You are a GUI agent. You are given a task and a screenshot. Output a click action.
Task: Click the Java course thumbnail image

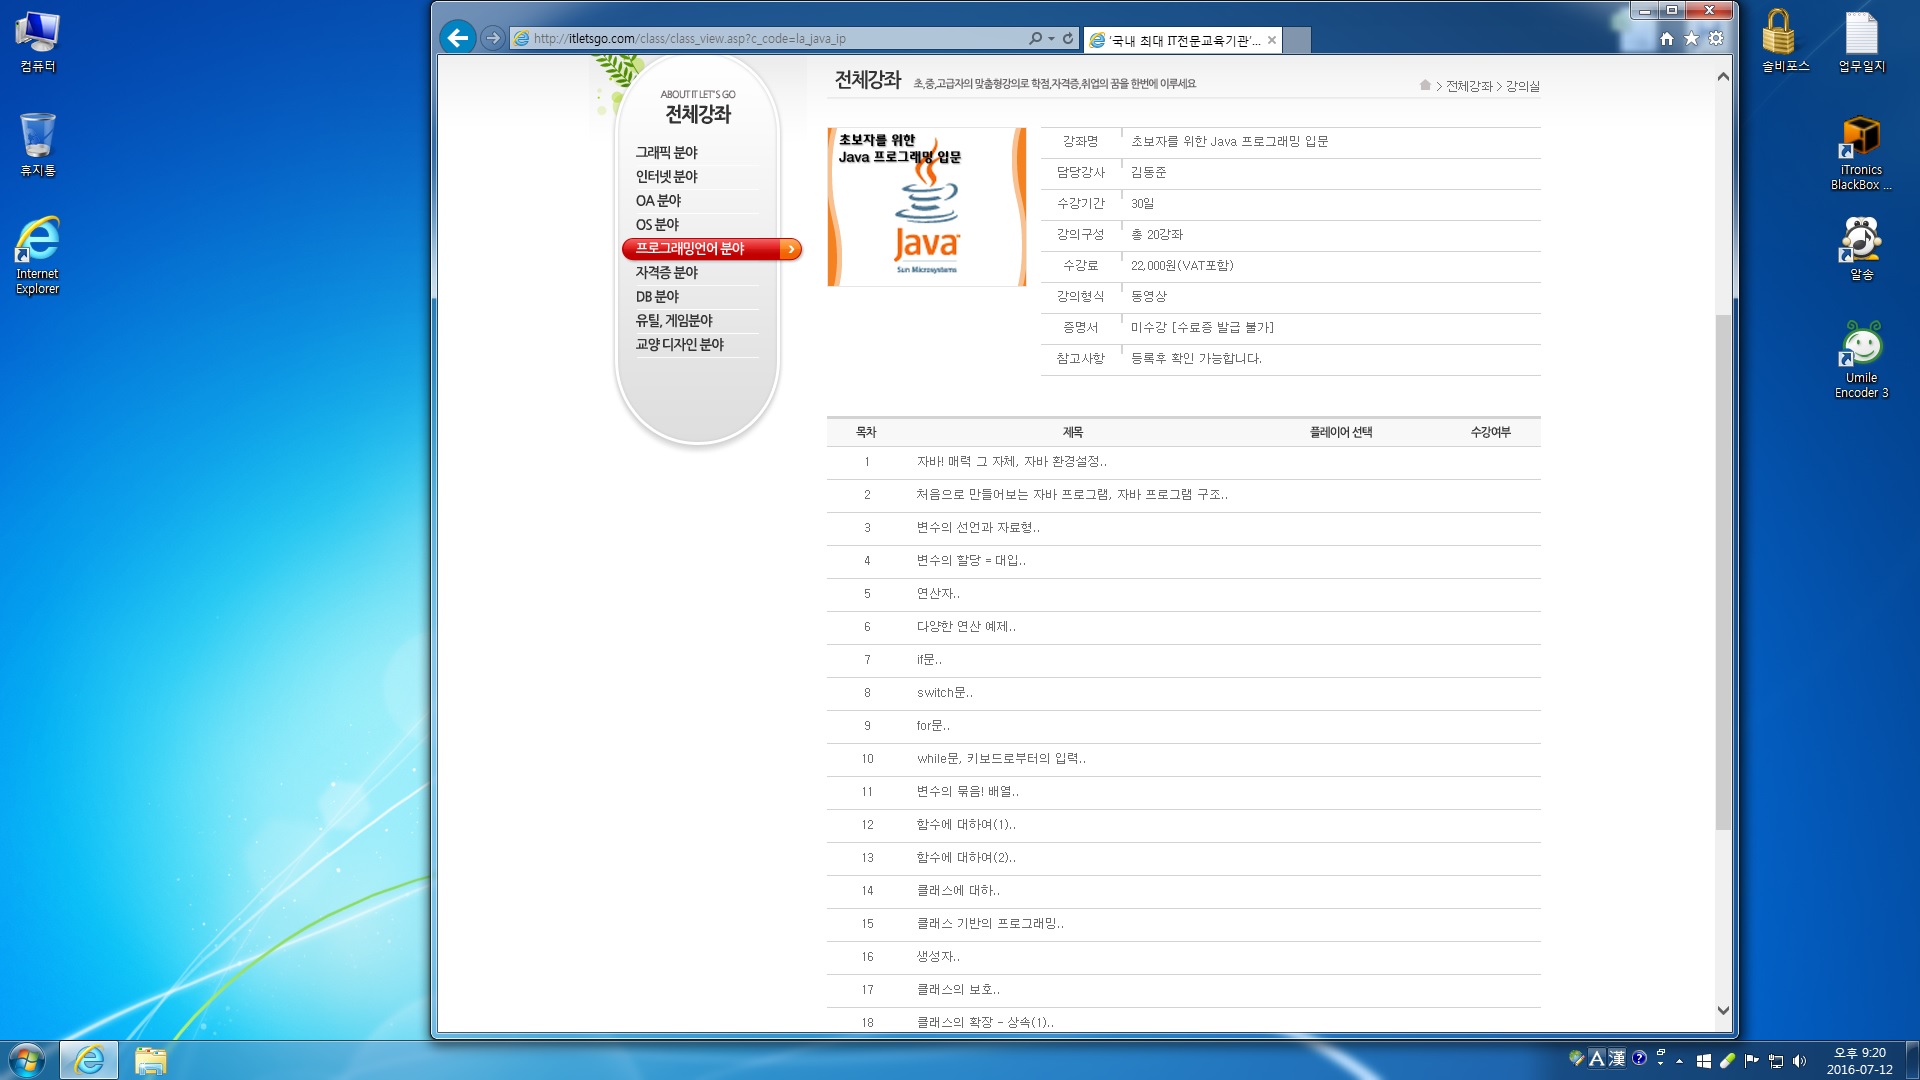click(x=926, y=207)
